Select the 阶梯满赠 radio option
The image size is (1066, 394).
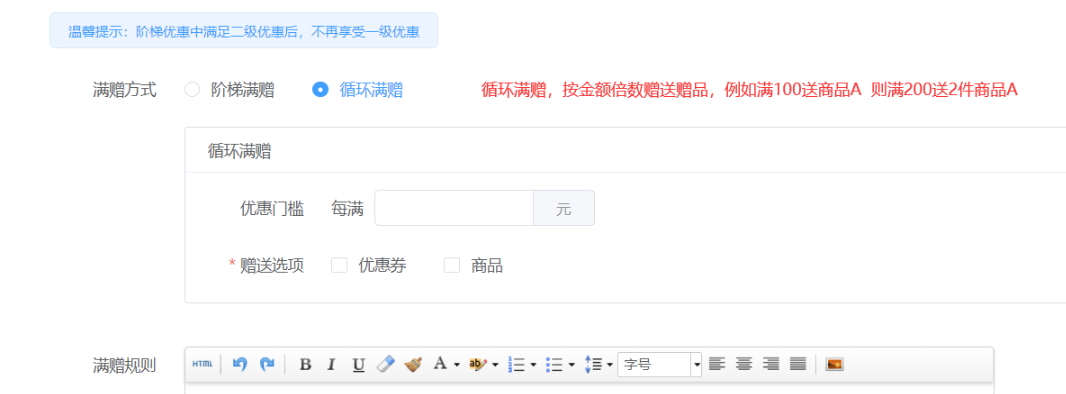192,90
